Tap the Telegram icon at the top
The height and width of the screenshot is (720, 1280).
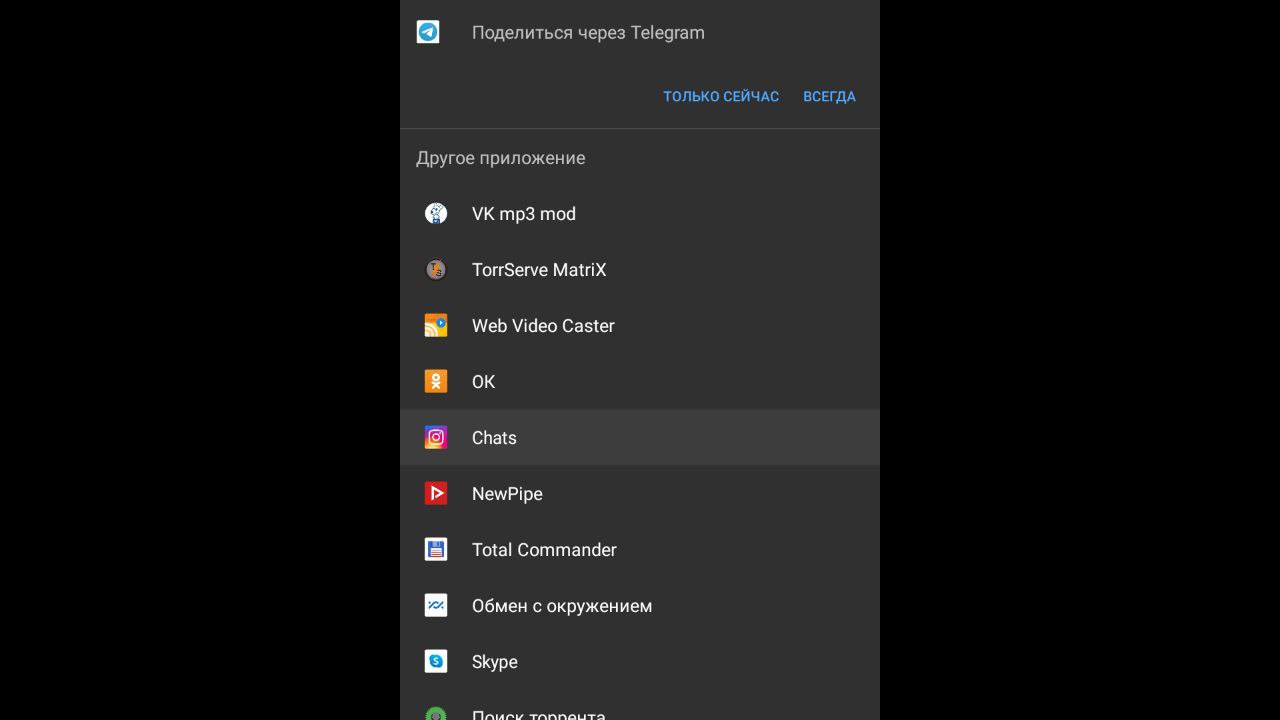tap(428, 32)
